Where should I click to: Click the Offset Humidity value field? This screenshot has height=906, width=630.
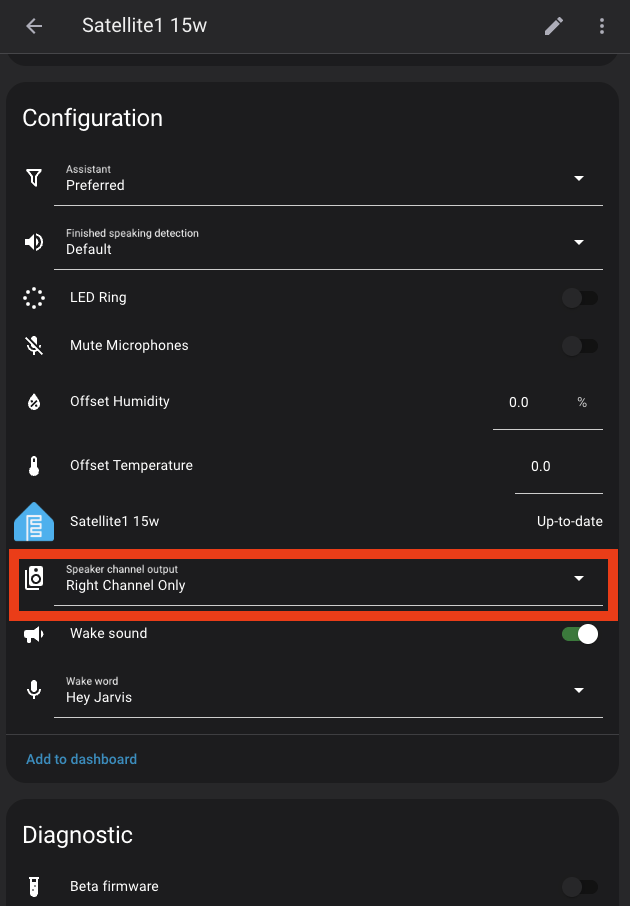click(x=548, y=403)
